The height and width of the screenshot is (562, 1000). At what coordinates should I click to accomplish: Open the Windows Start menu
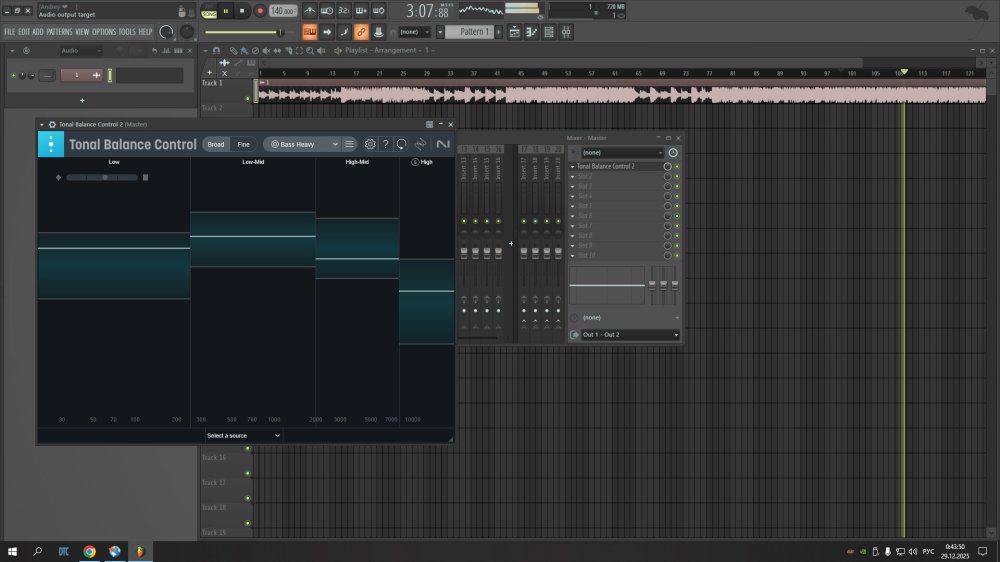coord(12,551)
